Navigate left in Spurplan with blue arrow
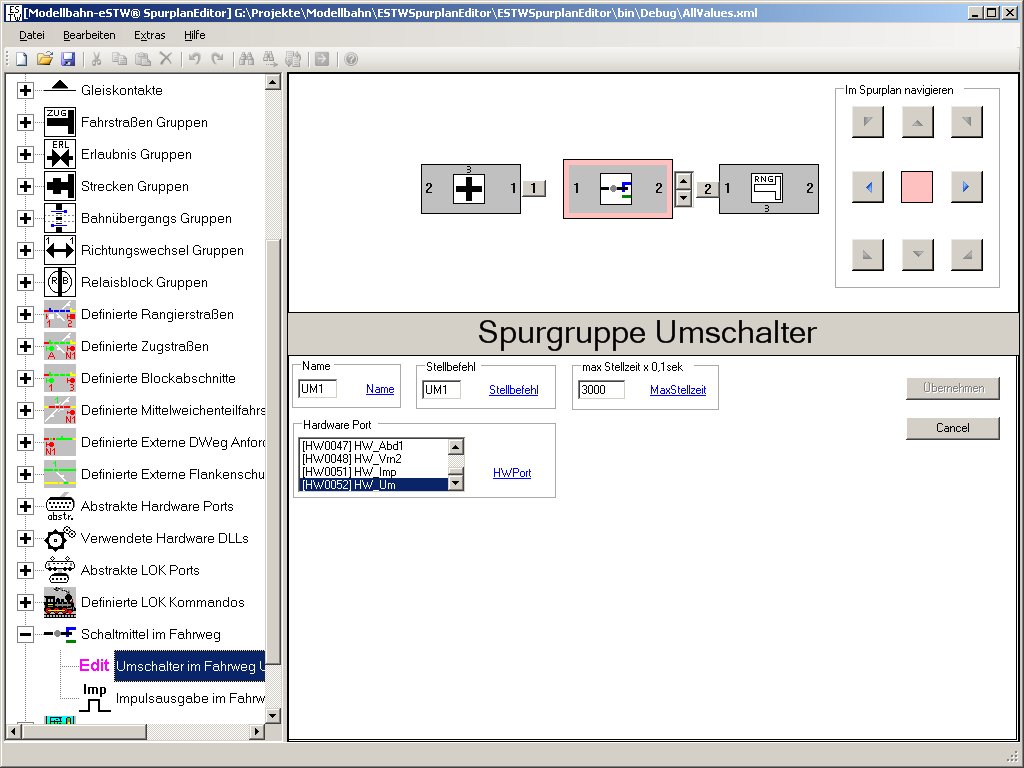Viewport: 1024px width, 768px height. 868,187
